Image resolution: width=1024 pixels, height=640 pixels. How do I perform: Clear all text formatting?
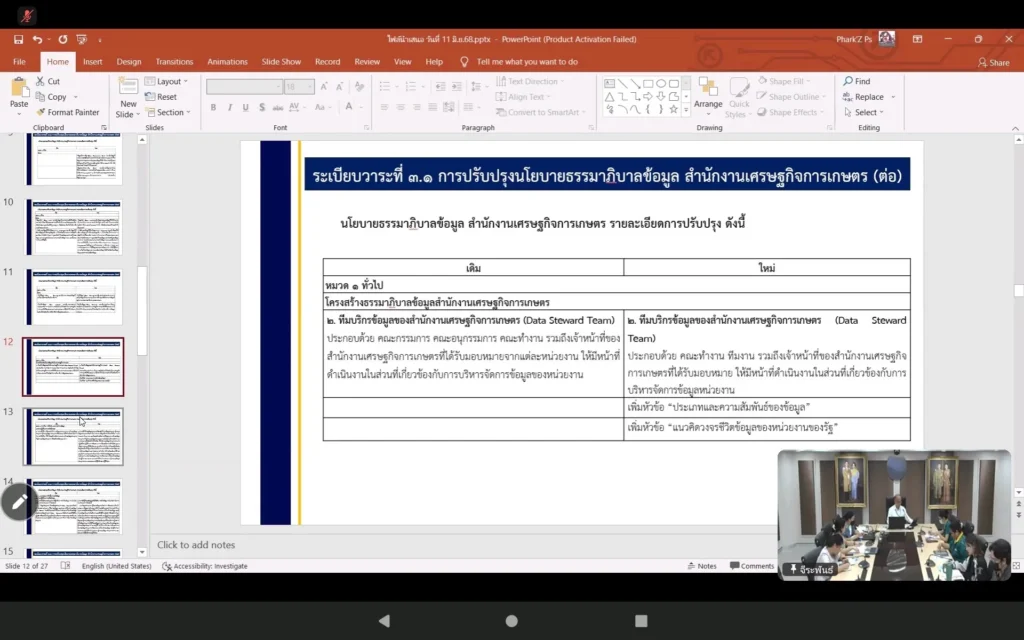359,86
